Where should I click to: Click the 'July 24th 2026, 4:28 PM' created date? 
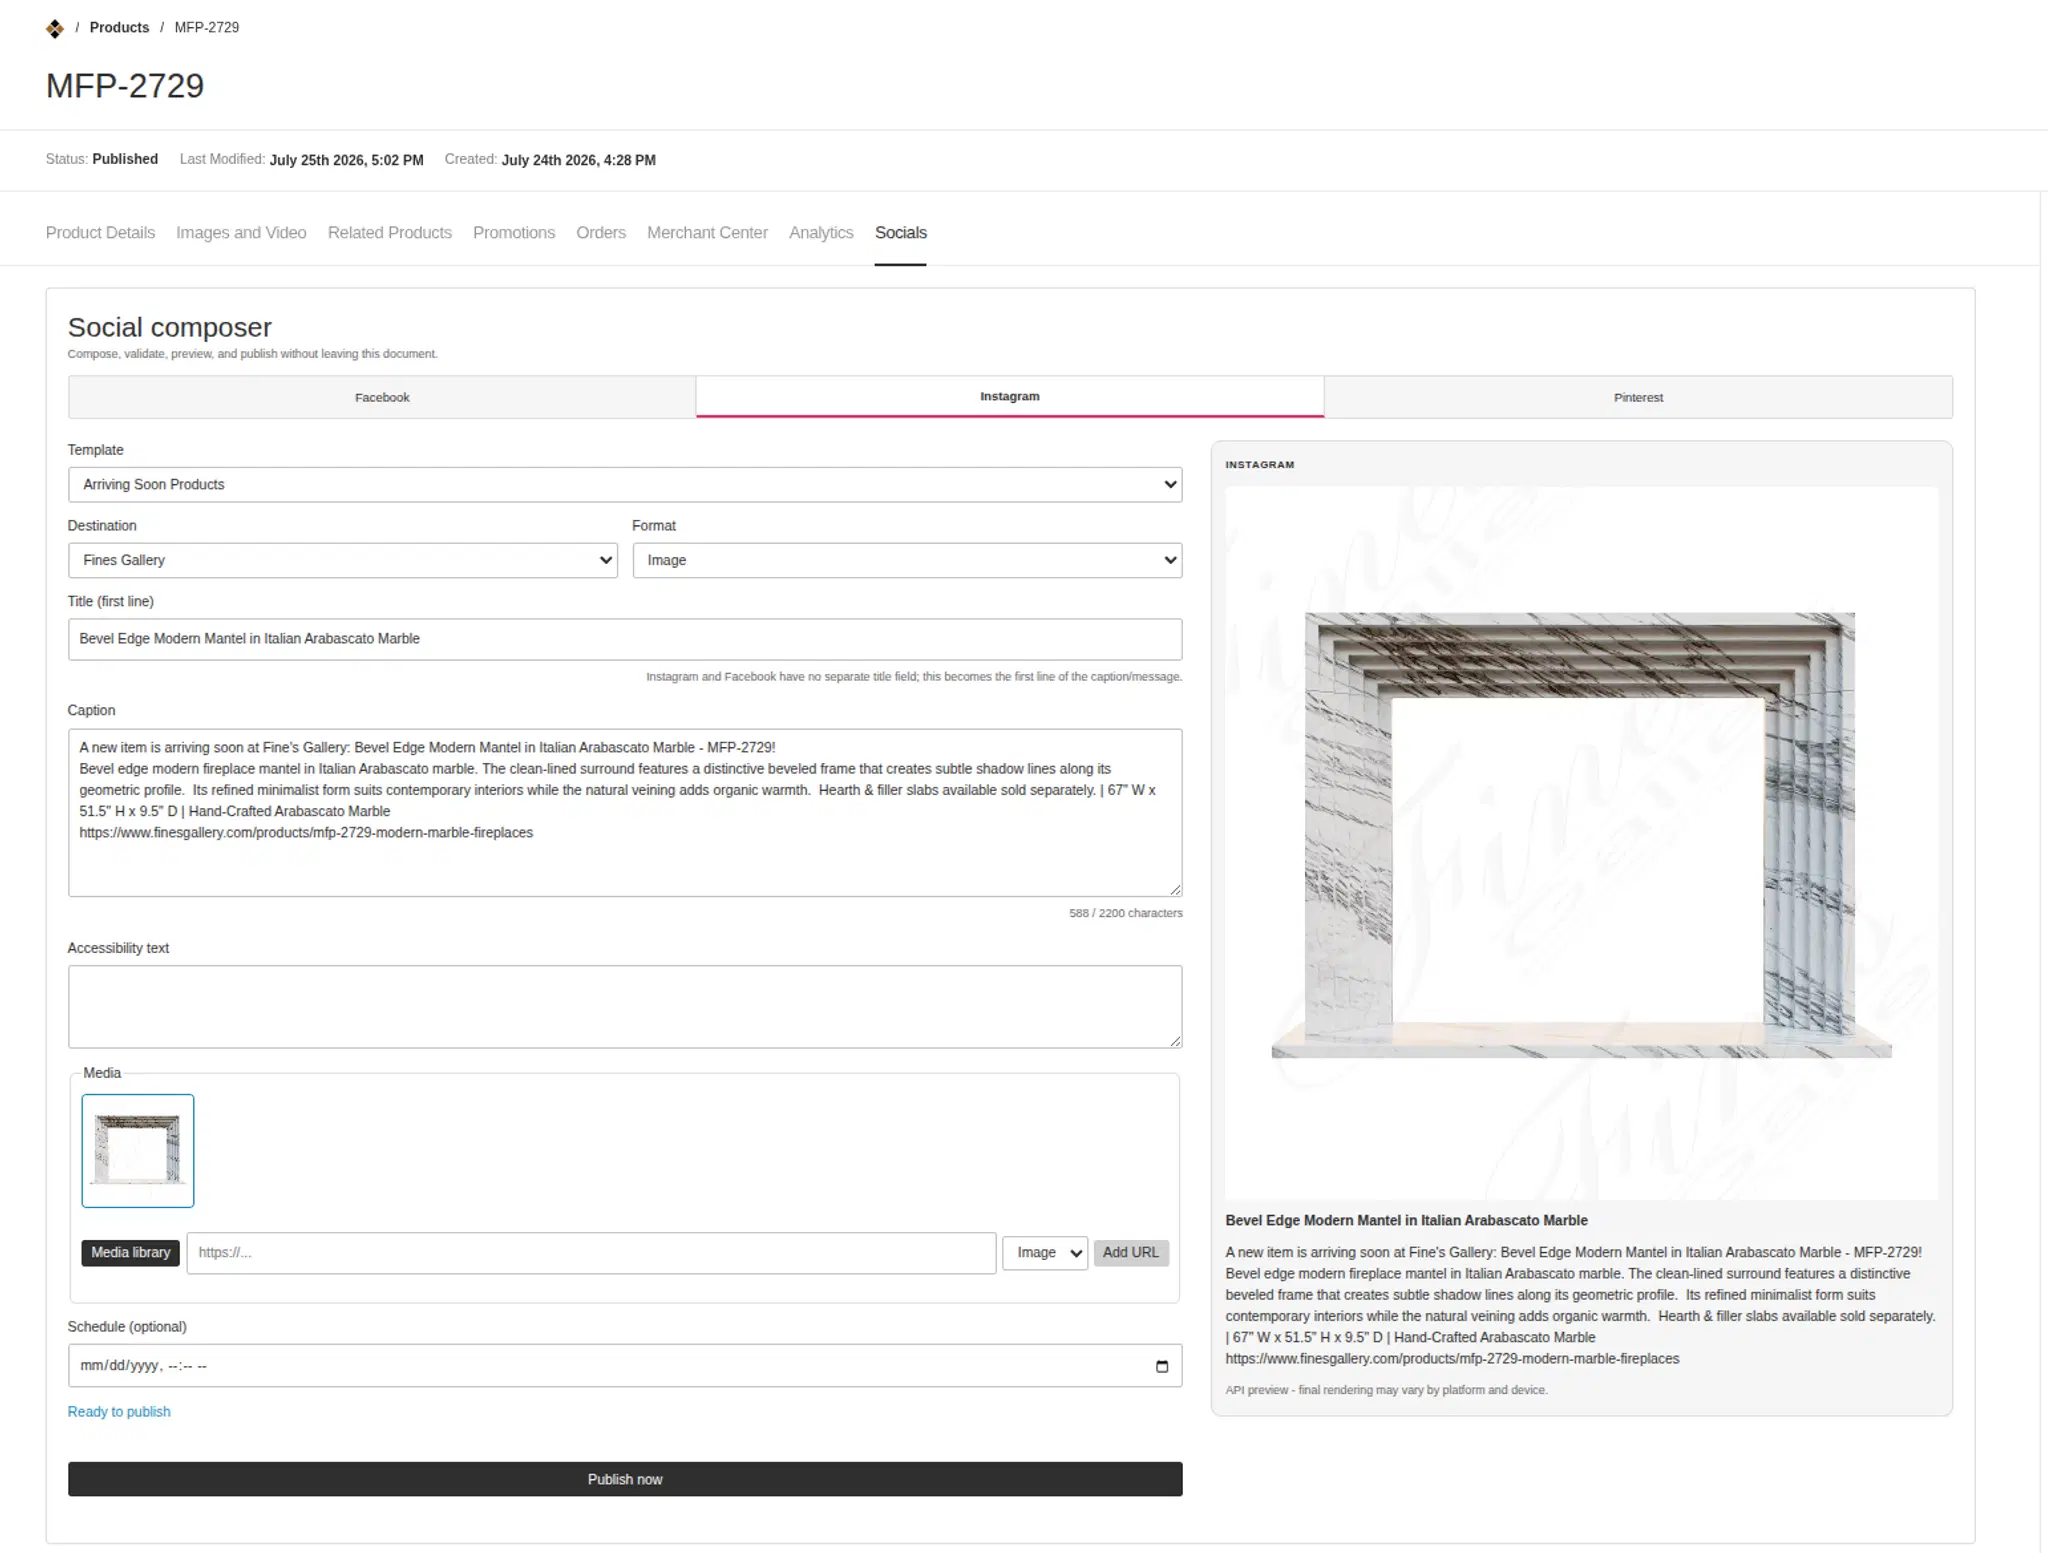(x=579, y=160)
